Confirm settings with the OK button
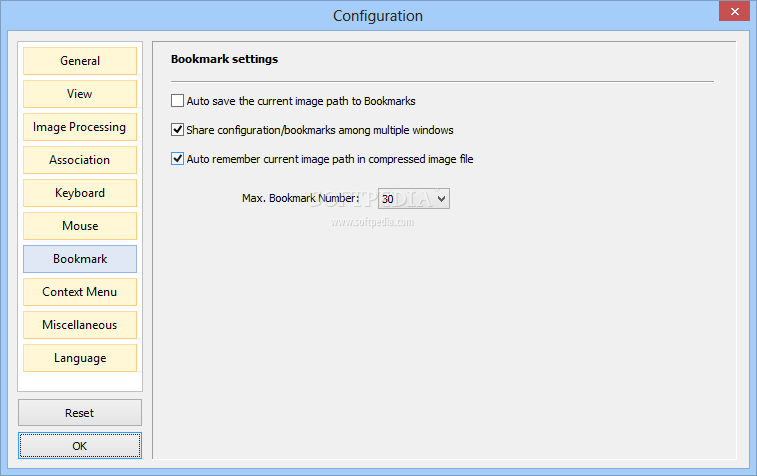Image resolution: width=757 pixels, height=476 pixels. [x=80, y=446]
